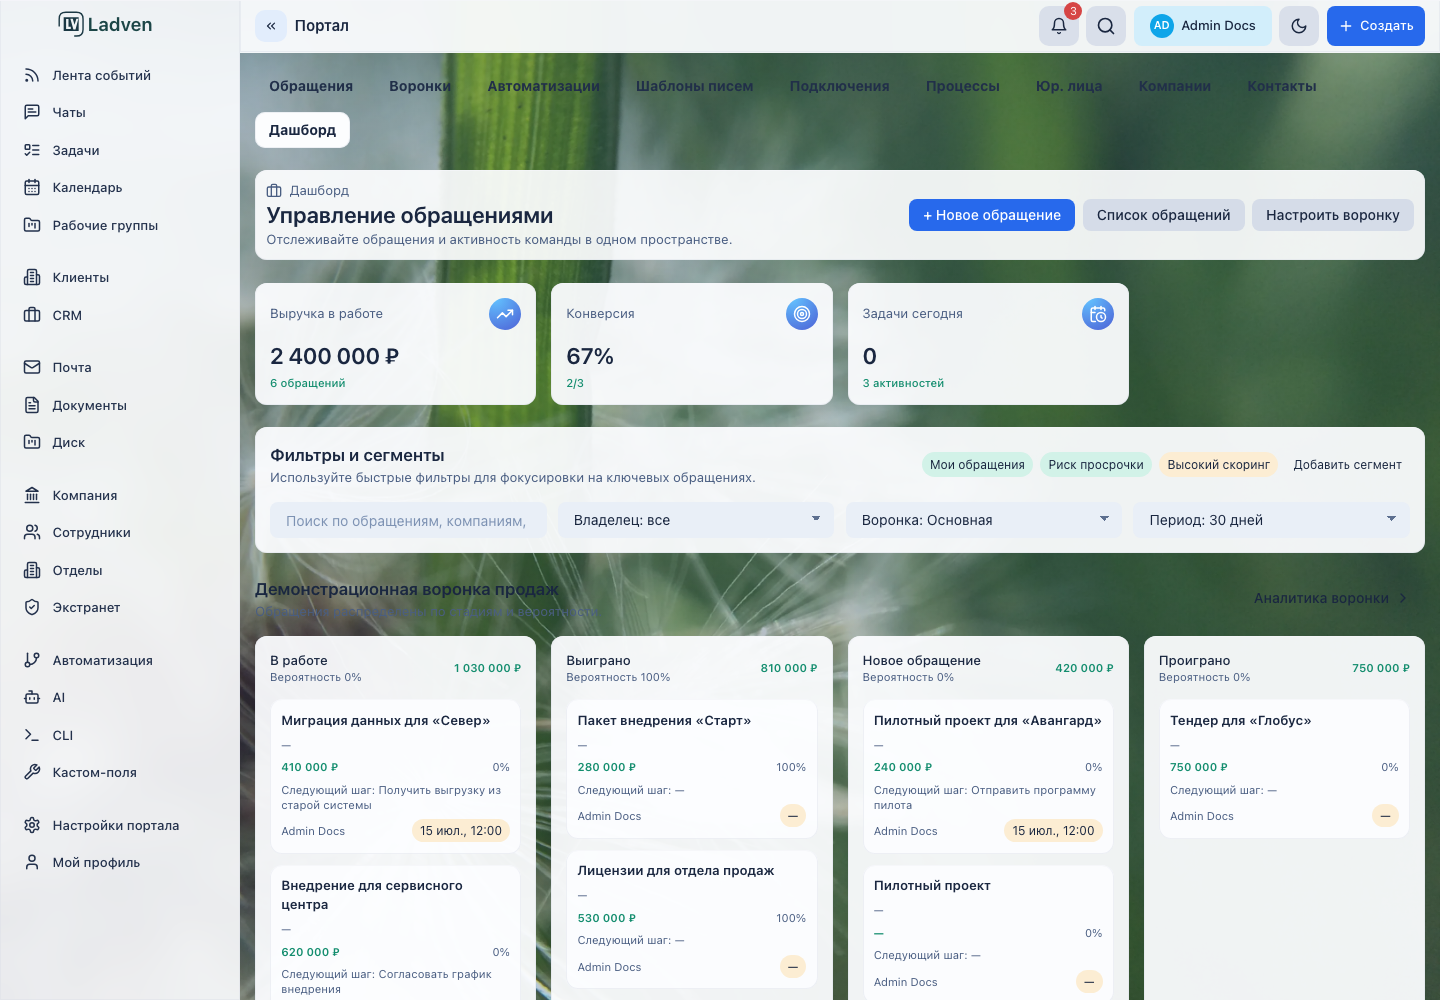Screen dimensions: 1440x1000
Task: Open the Отделы departments icon
Action: (x=32, y=570)
